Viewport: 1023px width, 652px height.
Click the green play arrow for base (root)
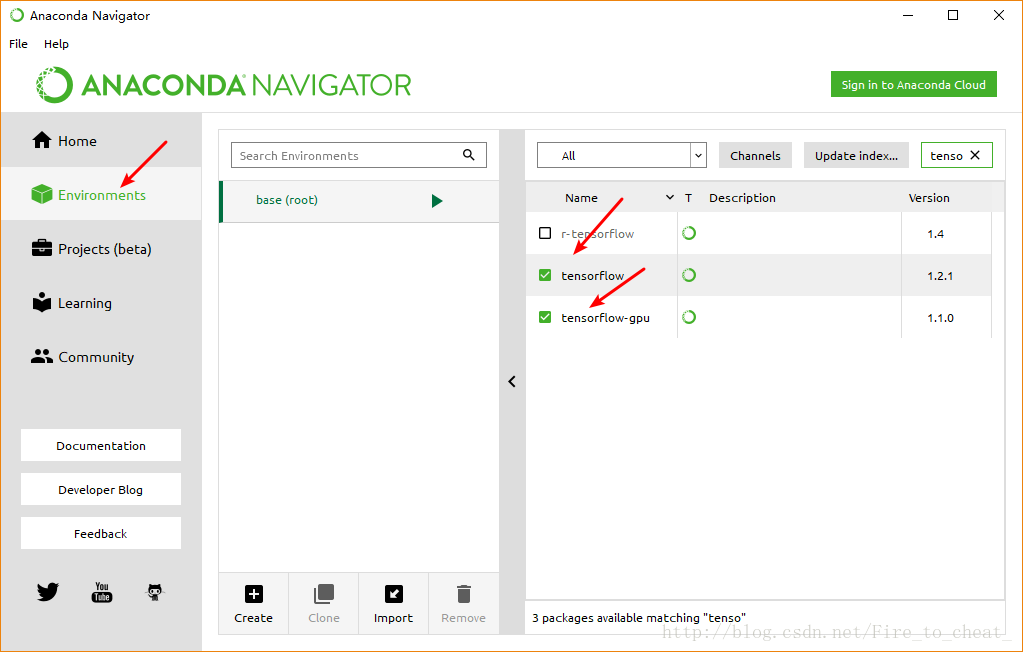(x=436, y=200)
